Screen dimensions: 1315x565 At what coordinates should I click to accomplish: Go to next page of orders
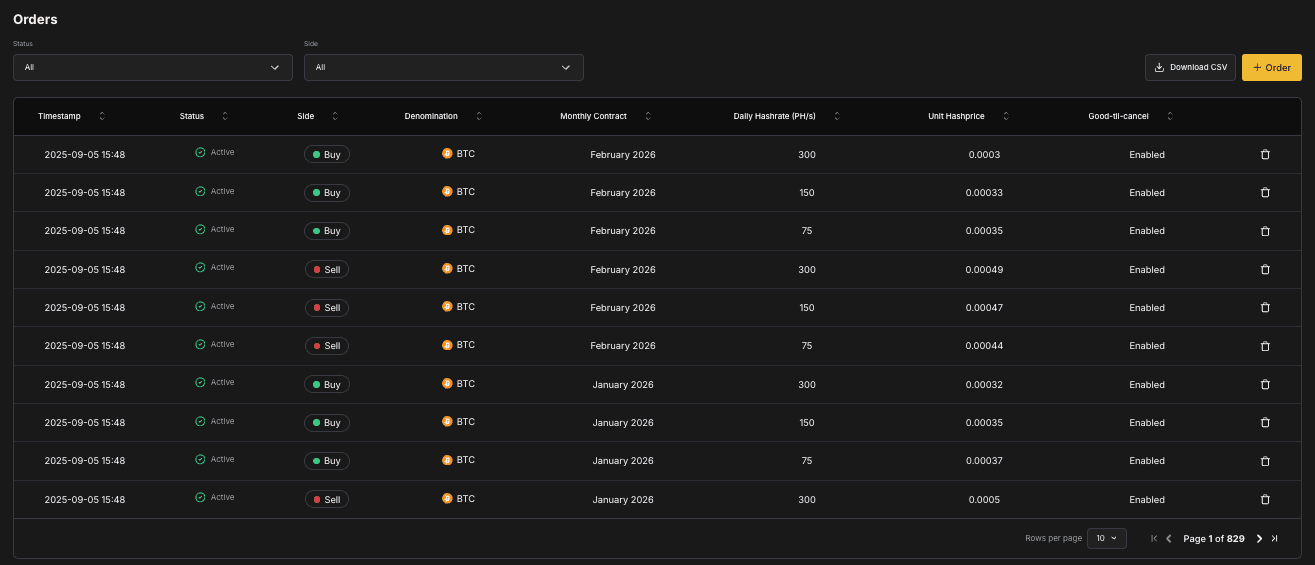coord(1259,538)
